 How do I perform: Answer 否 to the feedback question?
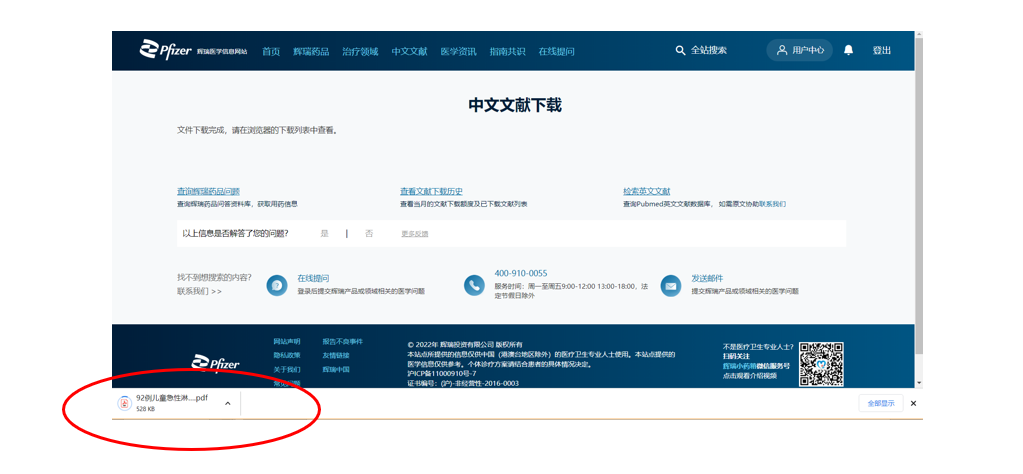click(x=369, y=233)
